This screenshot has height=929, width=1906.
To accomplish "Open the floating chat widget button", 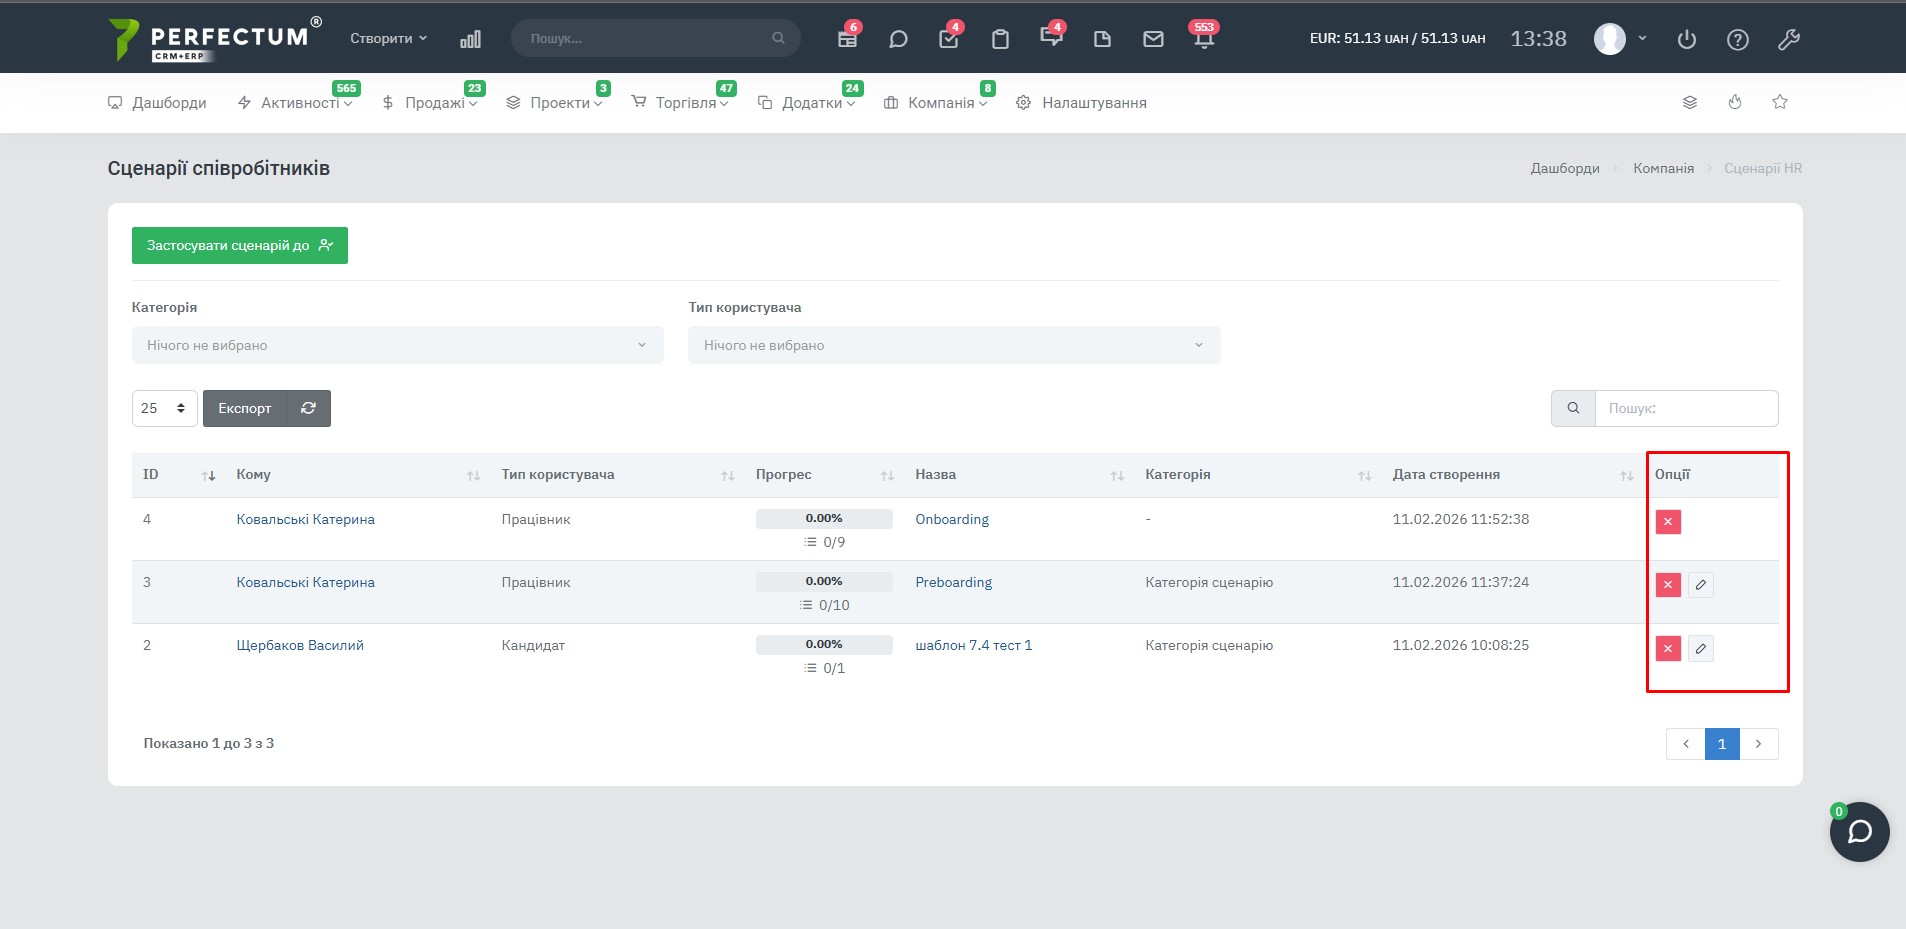I will (x=1859, y=831).
